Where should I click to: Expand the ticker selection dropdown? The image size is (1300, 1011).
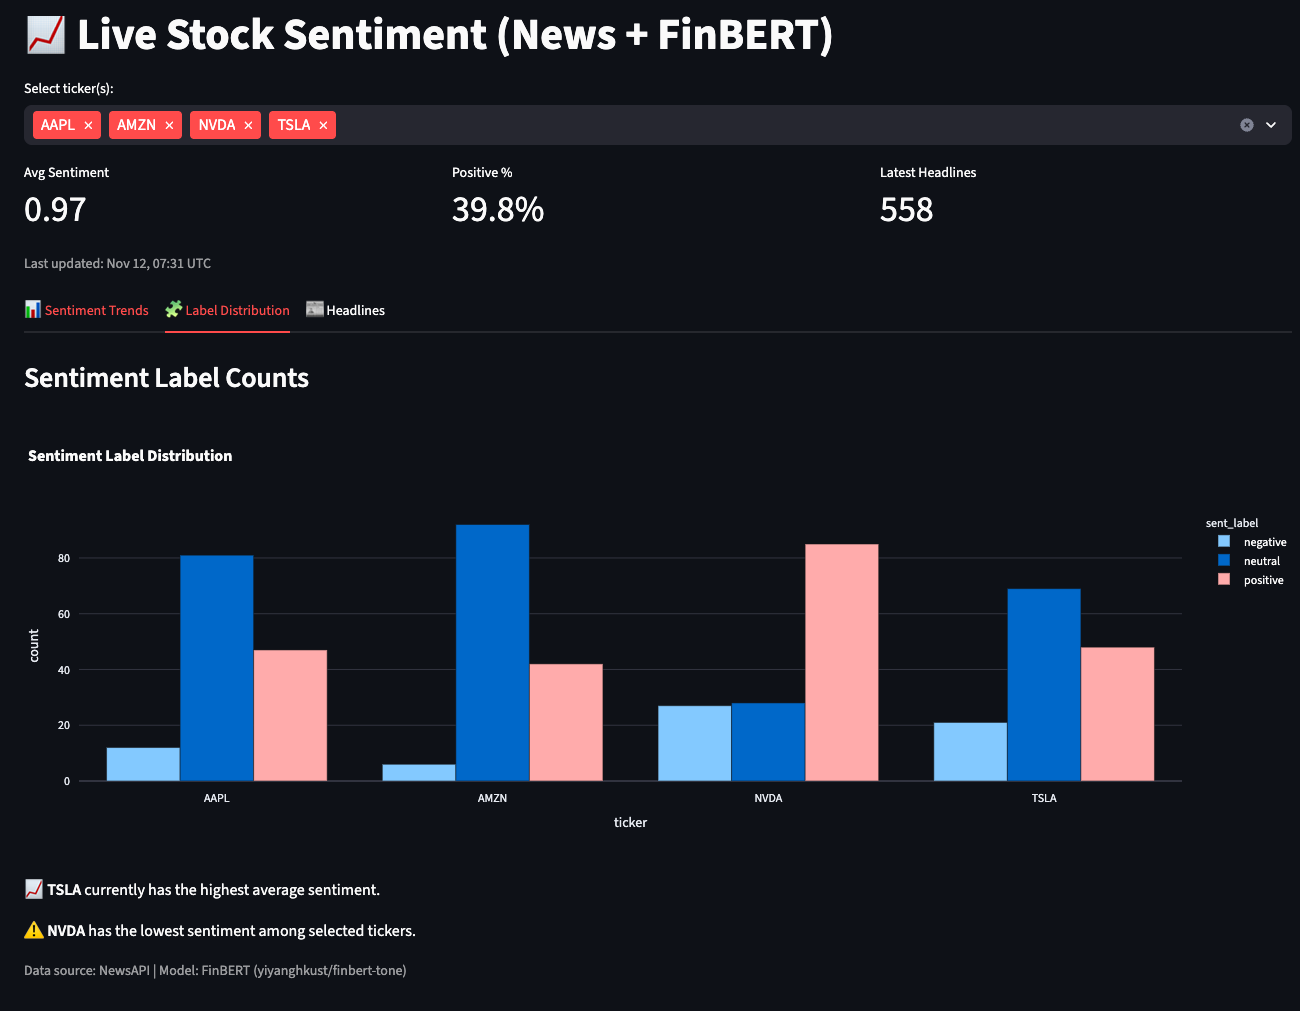pos(1271,125)
